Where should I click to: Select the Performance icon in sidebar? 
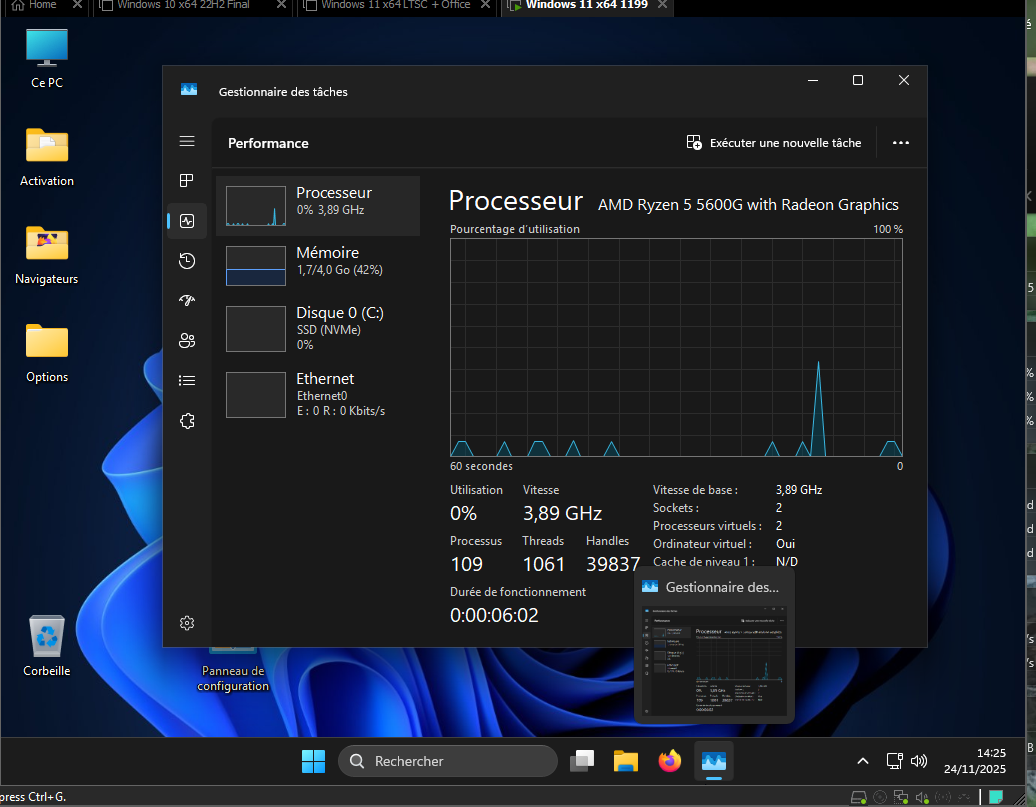(186, 221)
